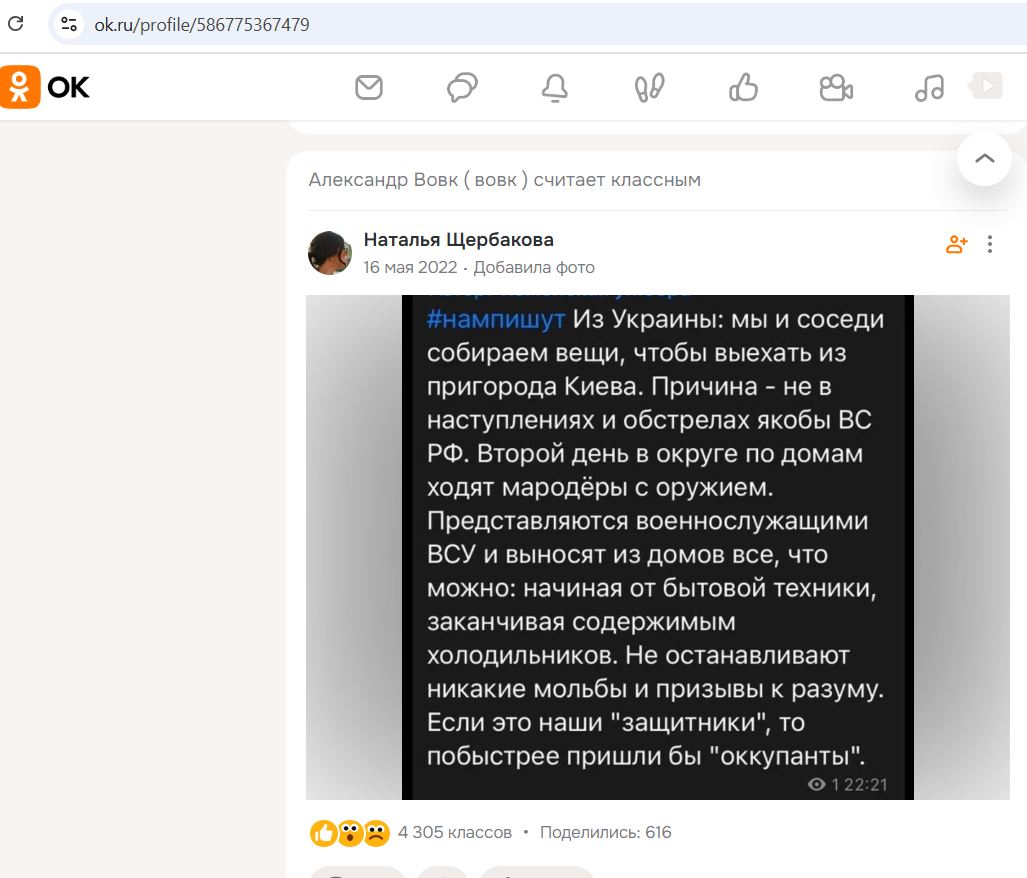Click the add friend icon on post
Image resolution: width=1027 pixels, height=878 pixels.
[957, 244]
